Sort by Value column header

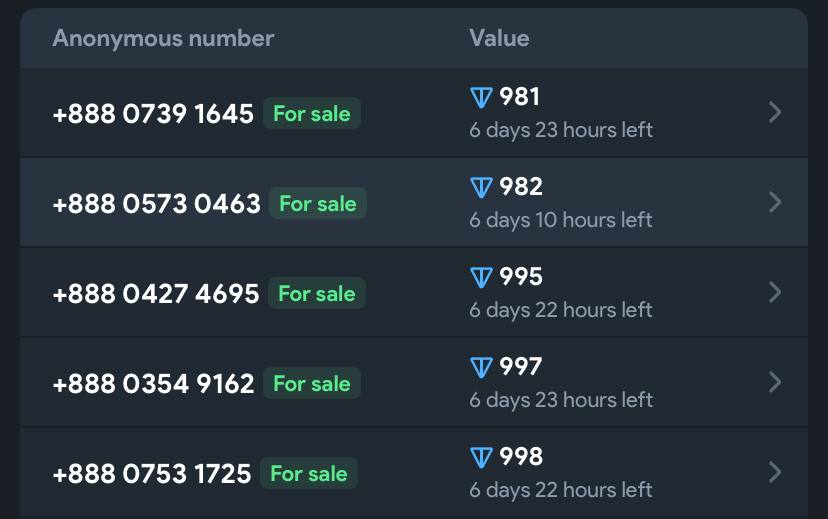pyautogui.click(x=499, y=39)
